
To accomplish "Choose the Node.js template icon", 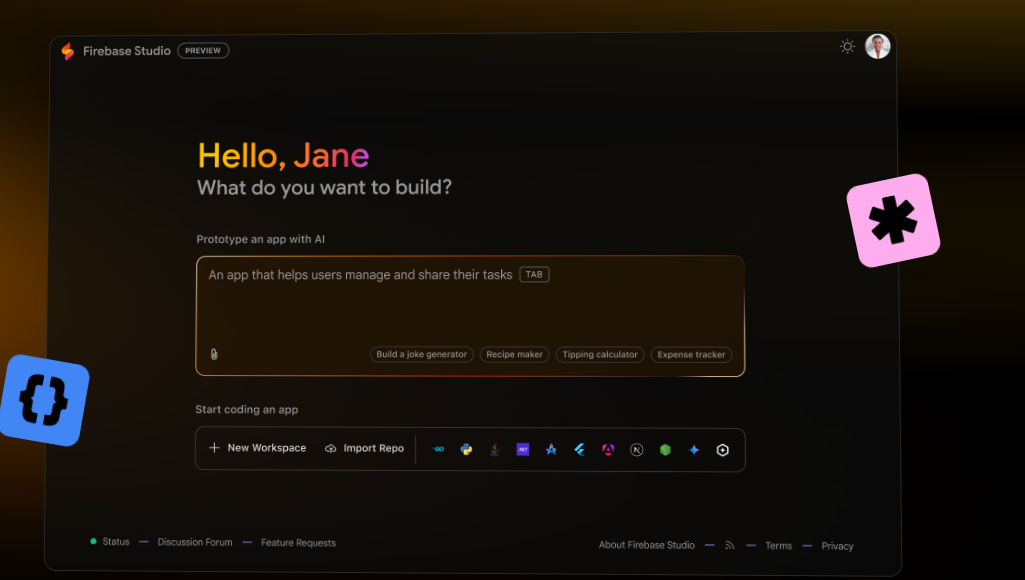I will pos(665,450).
